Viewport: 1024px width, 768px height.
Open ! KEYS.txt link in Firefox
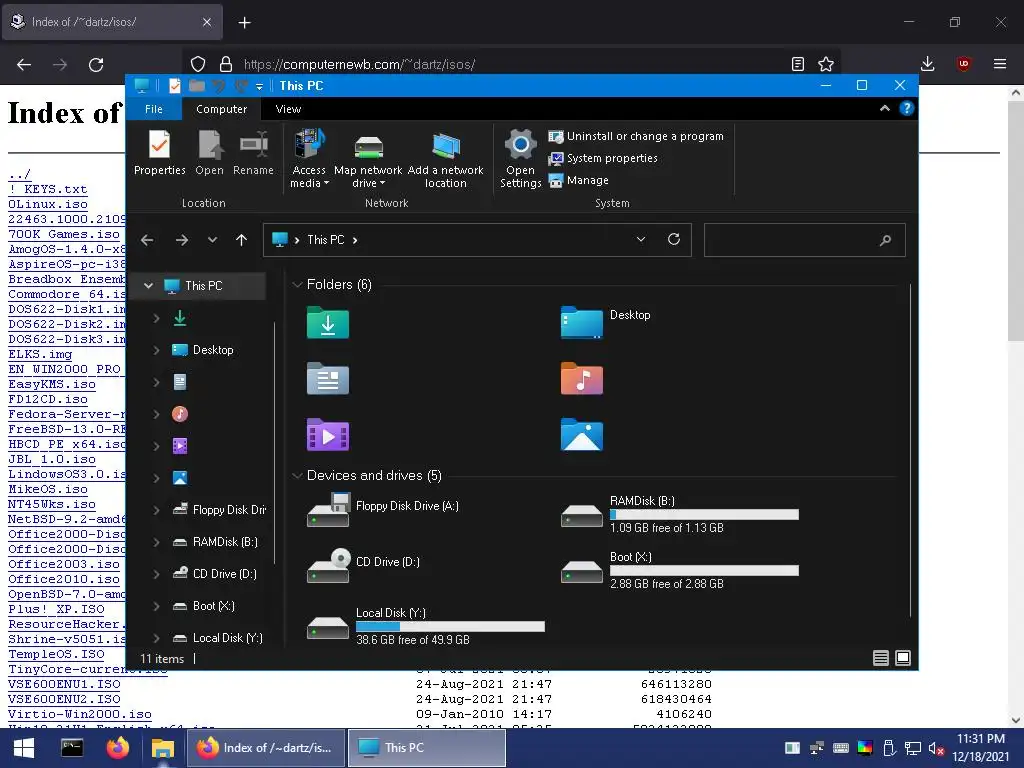[x=48, y=189]
